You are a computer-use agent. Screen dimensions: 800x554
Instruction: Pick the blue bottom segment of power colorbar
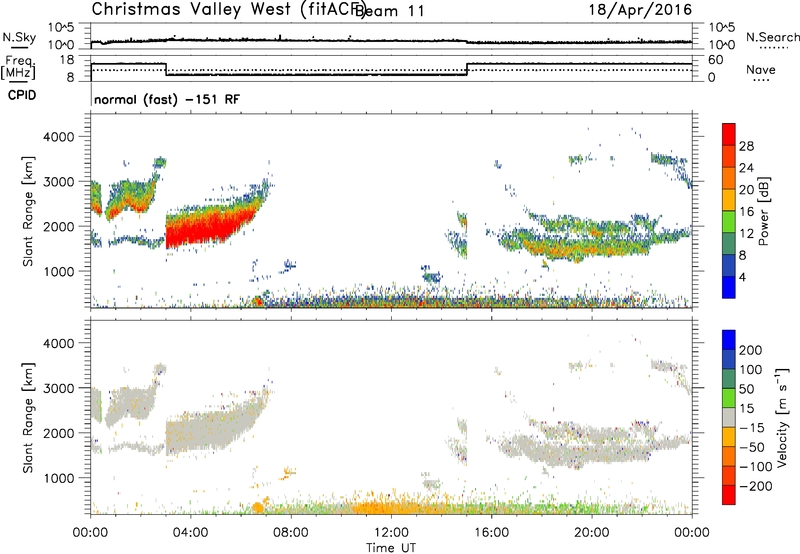tap(729, 287)
